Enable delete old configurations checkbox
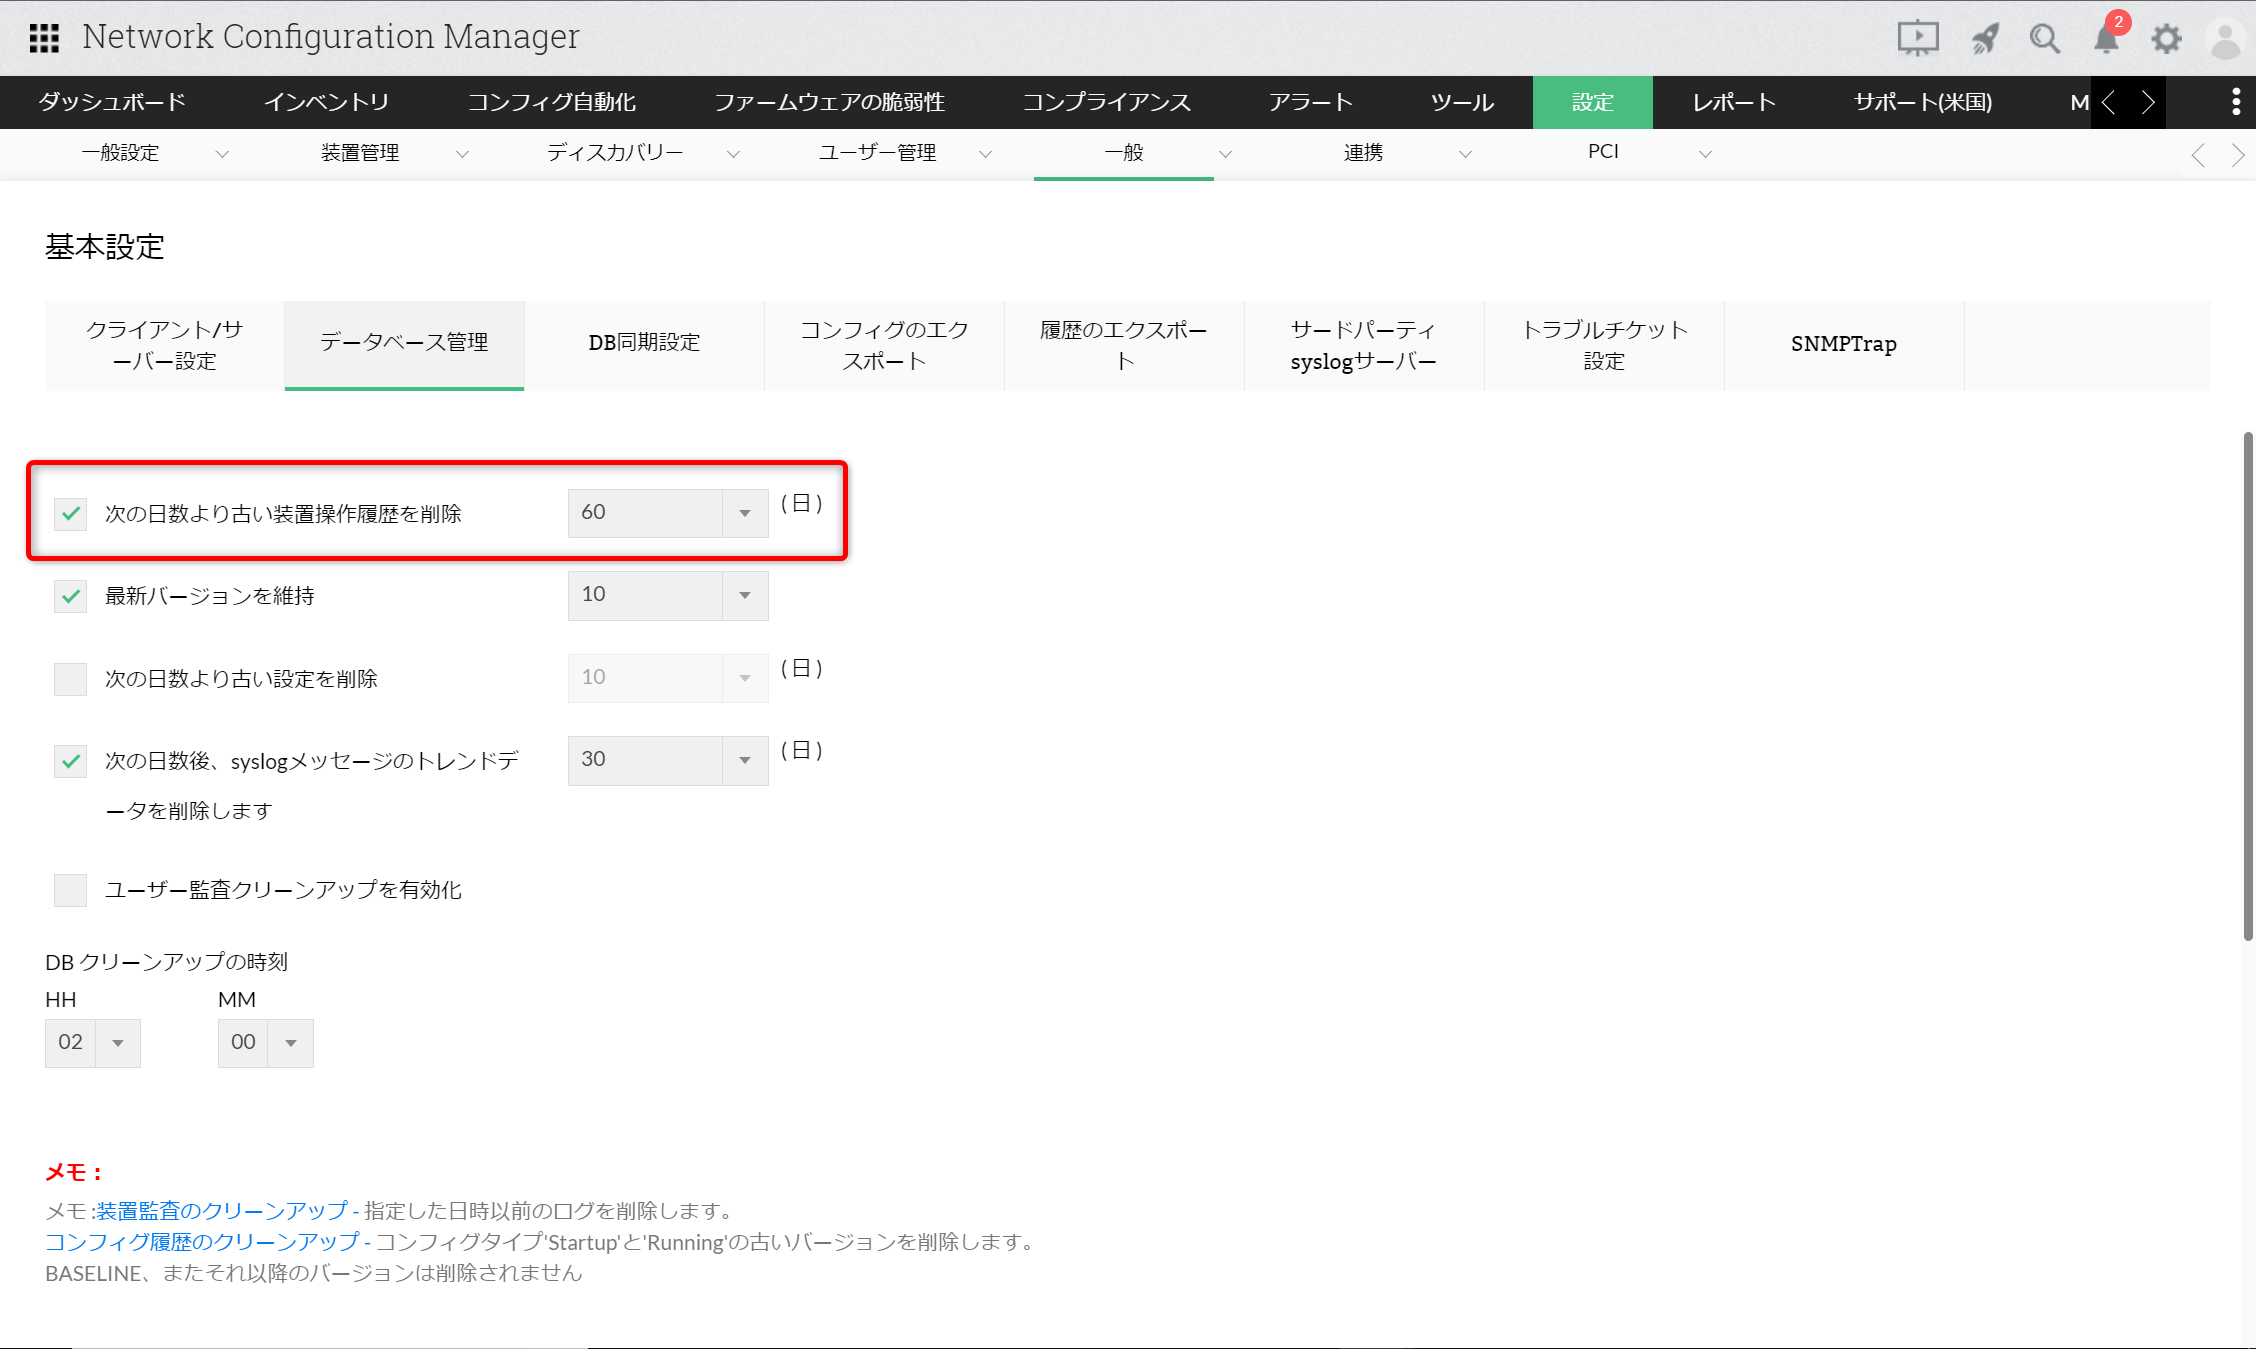Image resolution: width=2256 pixels, height=1349 pixels. pos(70,679)
